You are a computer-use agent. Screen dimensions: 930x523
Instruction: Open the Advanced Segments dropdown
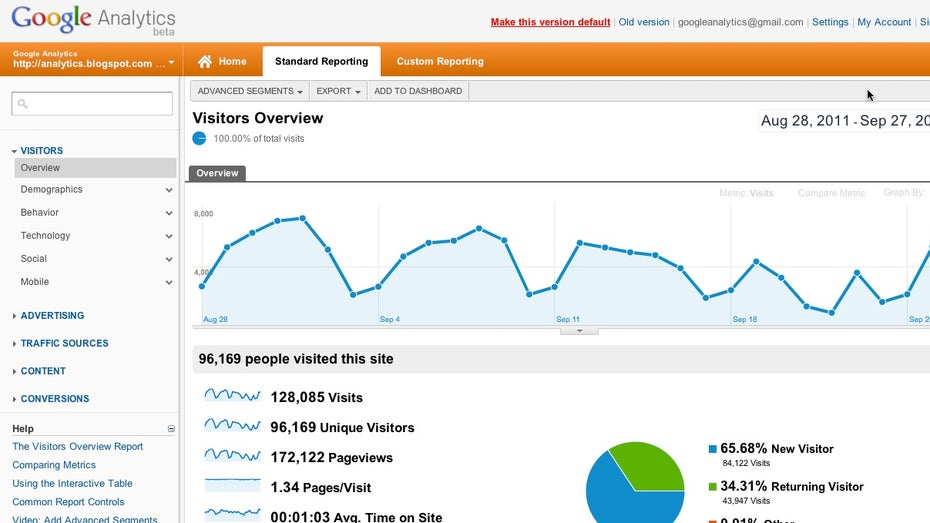(250, 91)
